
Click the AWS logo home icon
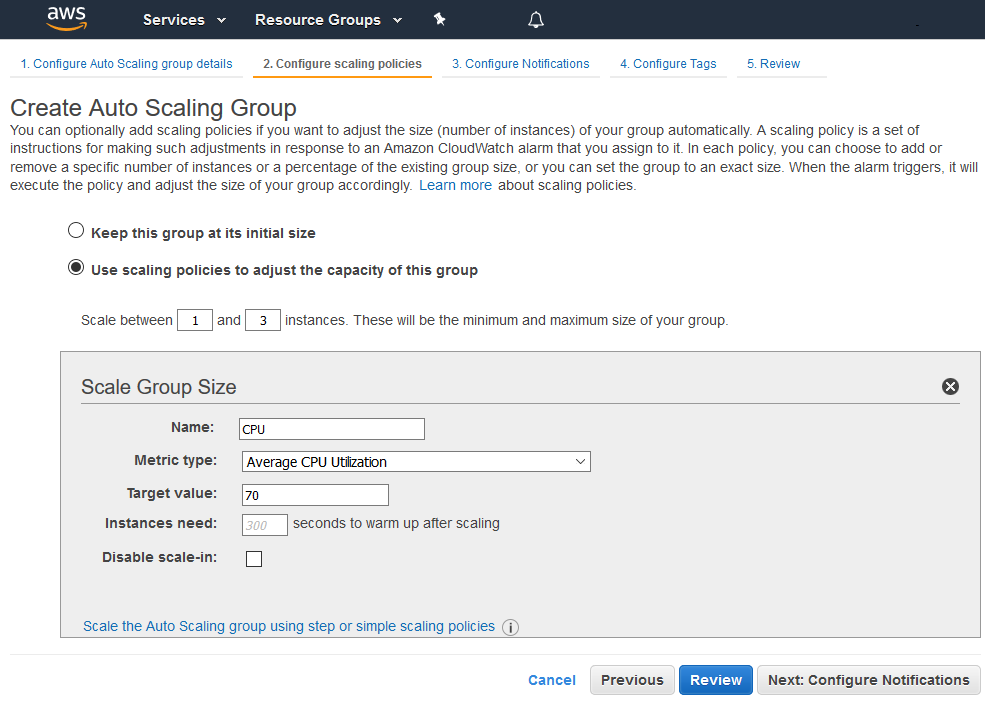(66, 19)
